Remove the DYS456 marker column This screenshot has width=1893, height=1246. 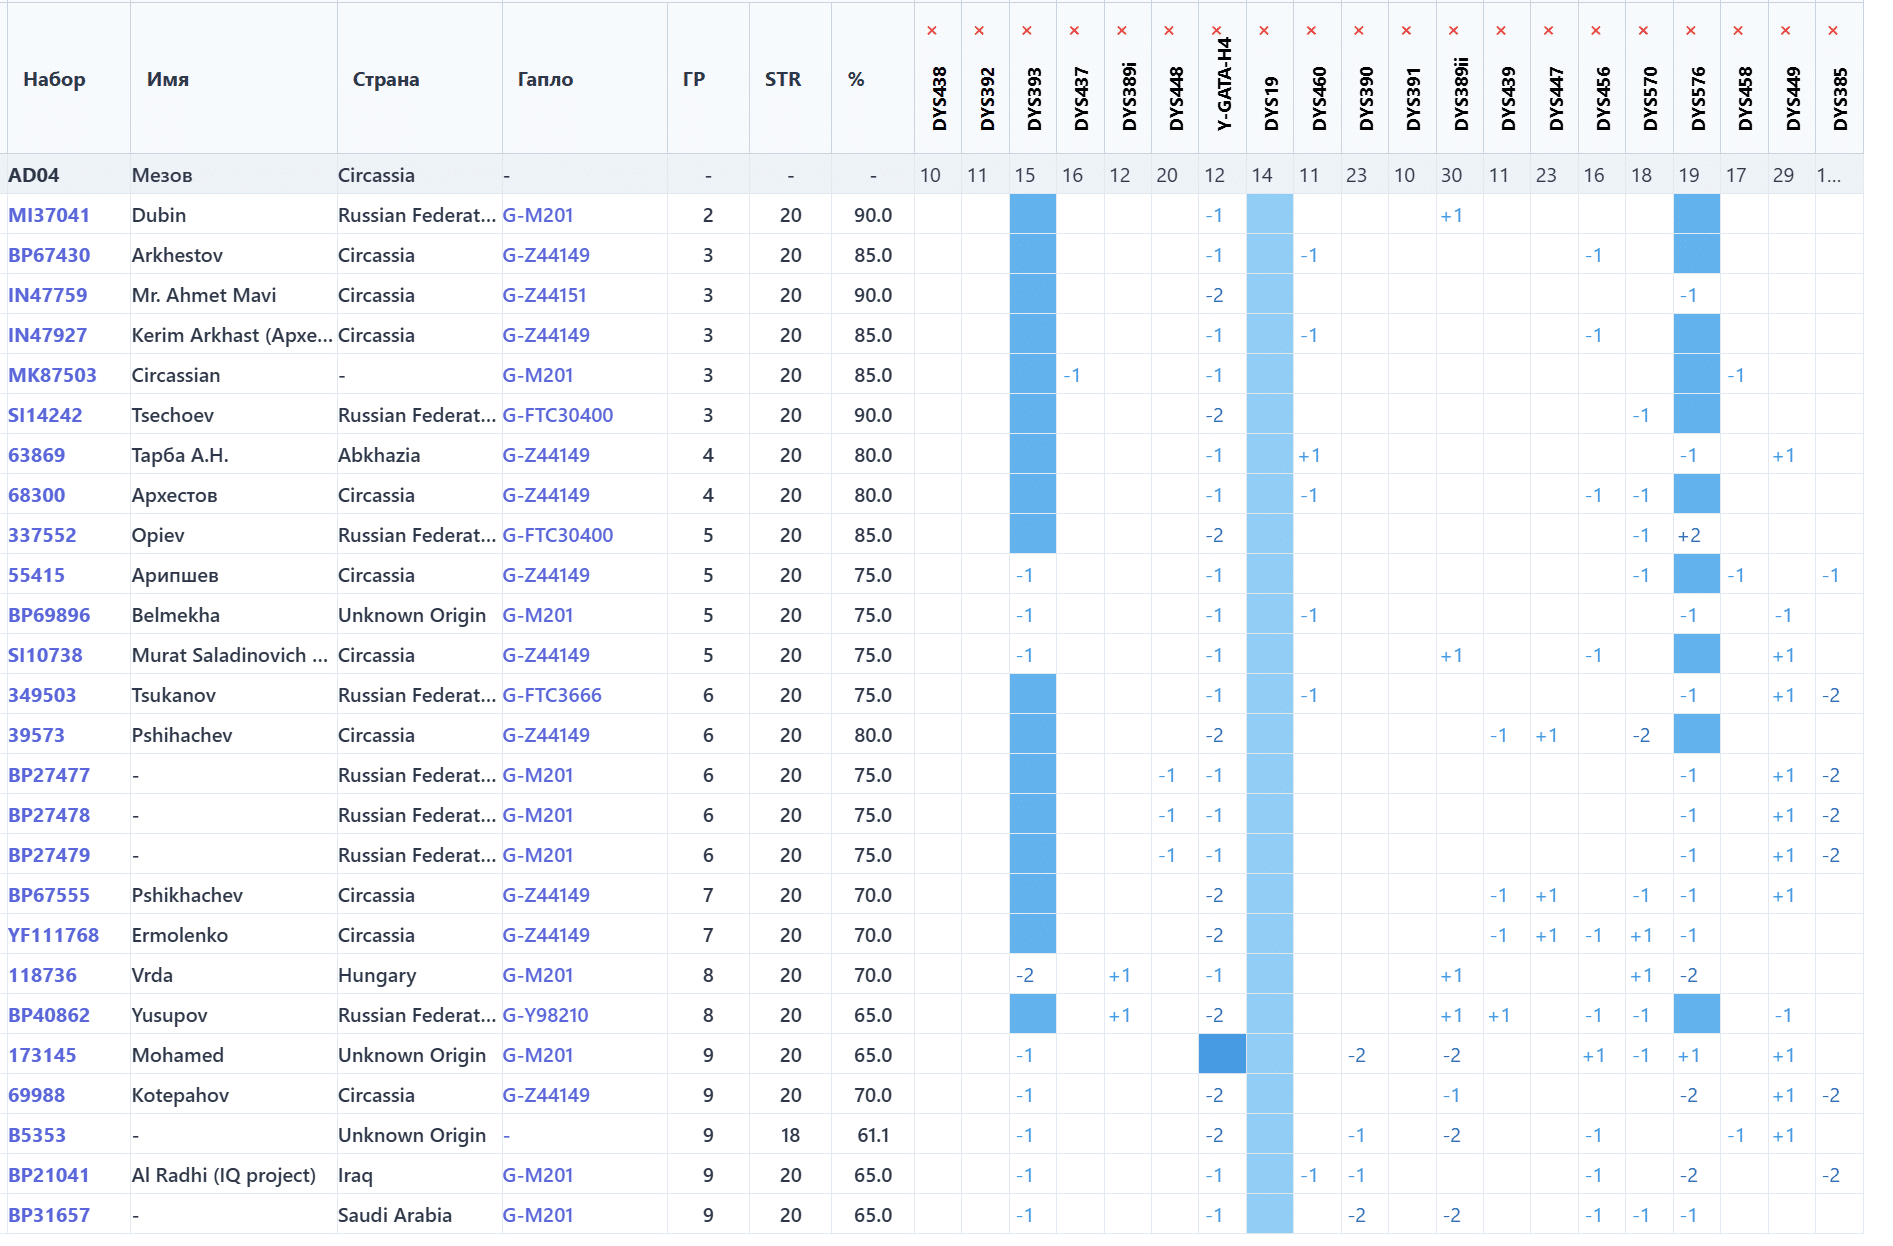click(x=1596, y=31)
